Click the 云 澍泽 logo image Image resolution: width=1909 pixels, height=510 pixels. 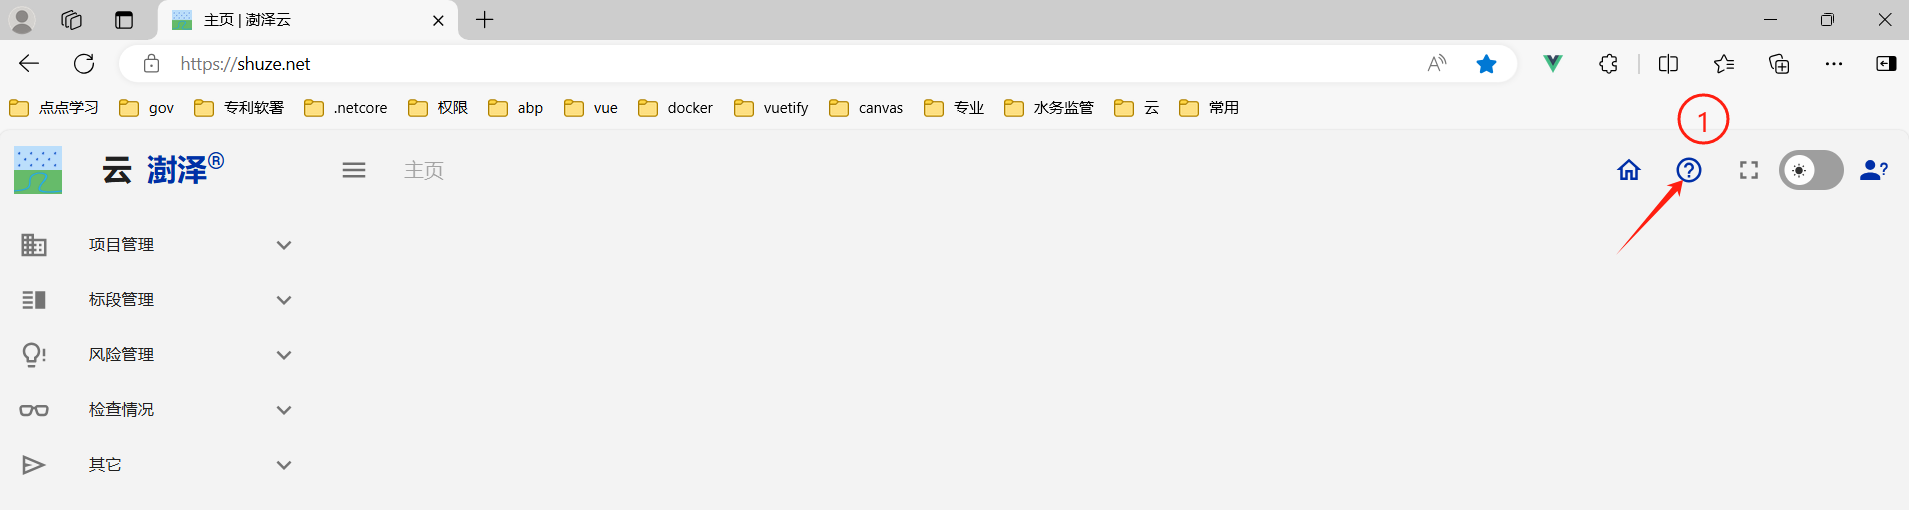click(x=38, y=170)
